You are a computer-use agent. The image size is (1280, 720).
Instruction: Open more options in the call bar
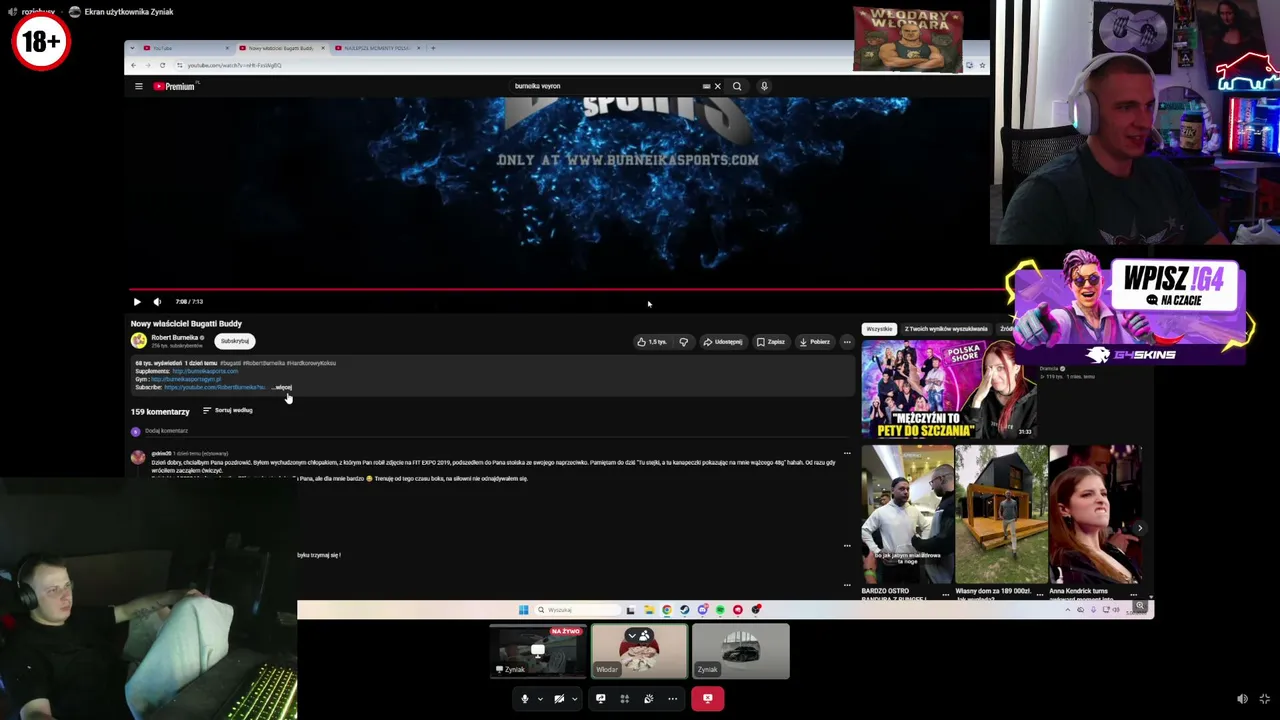(x=672, y=699)
